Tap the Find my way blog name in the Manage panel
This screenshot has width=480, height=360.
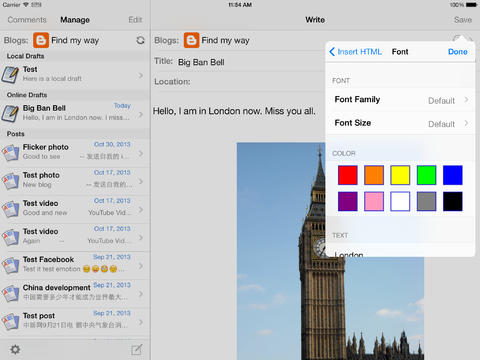click(75, 40)
